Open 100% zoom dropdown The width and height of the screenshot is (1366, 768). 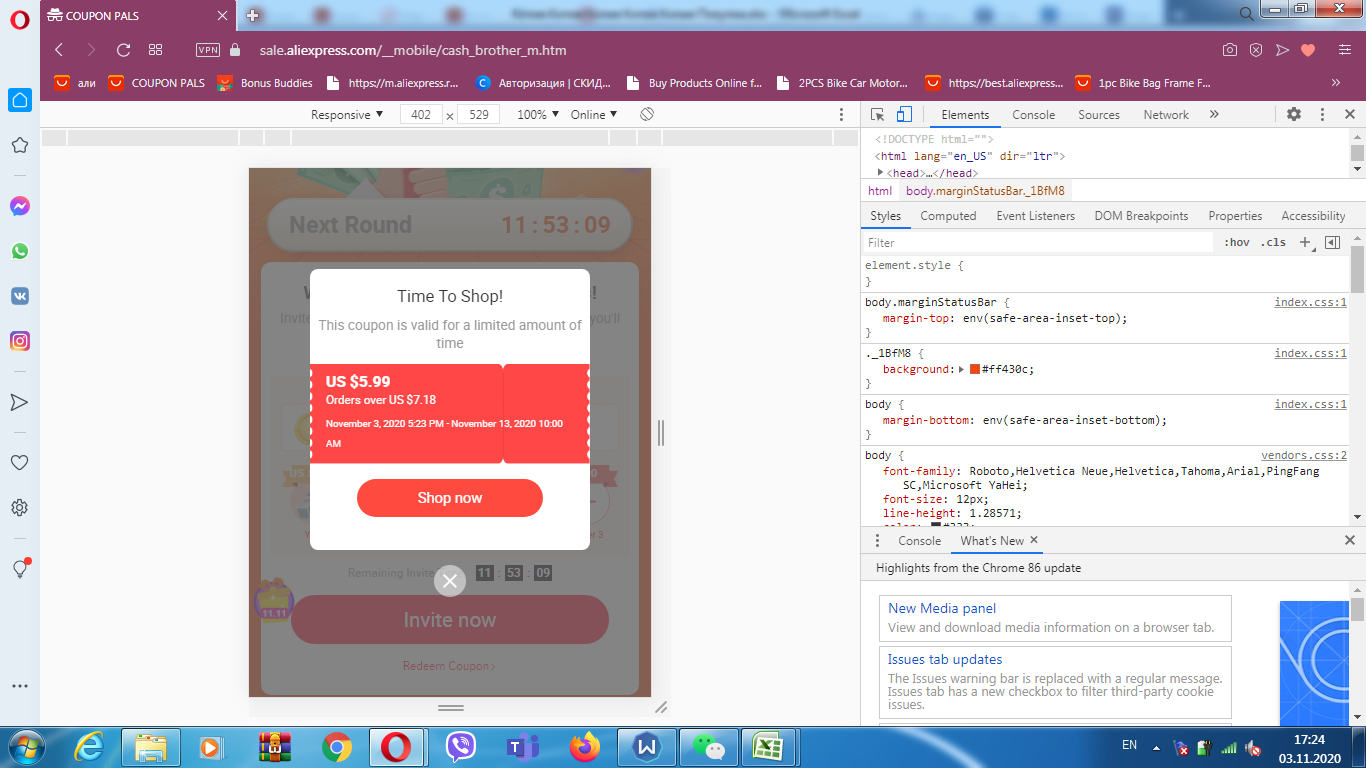pyautogui.click(x=538, y=115)
